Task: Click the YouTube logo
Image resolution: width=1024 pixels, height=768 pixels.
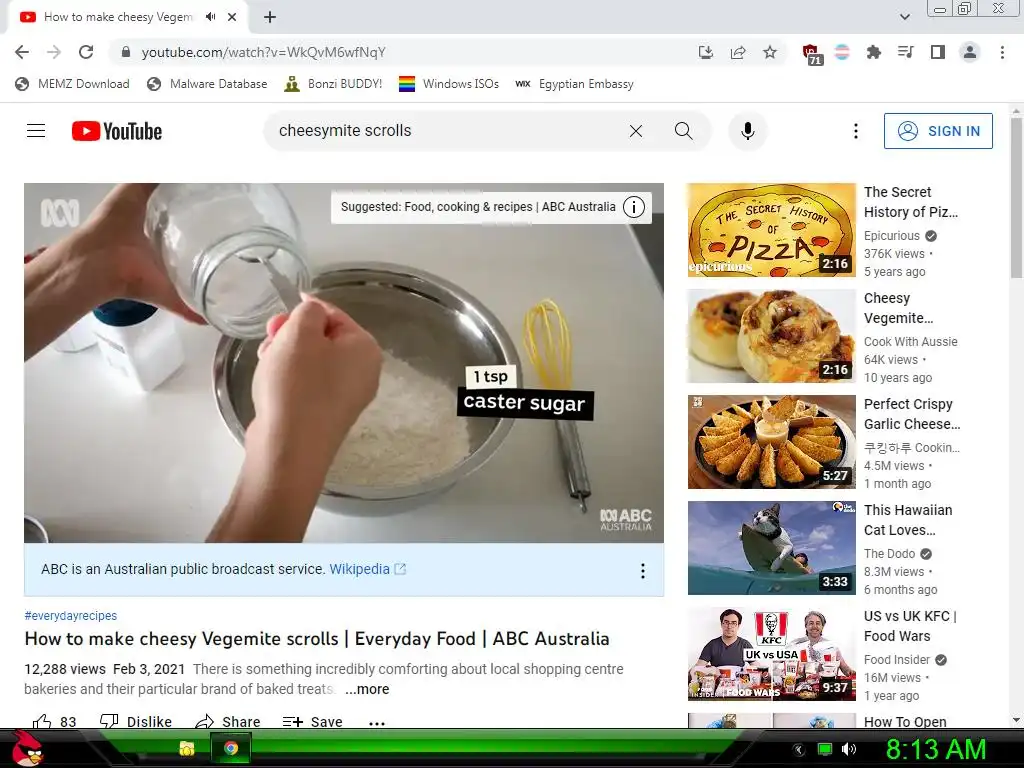Action: click(x=117, y=131)
